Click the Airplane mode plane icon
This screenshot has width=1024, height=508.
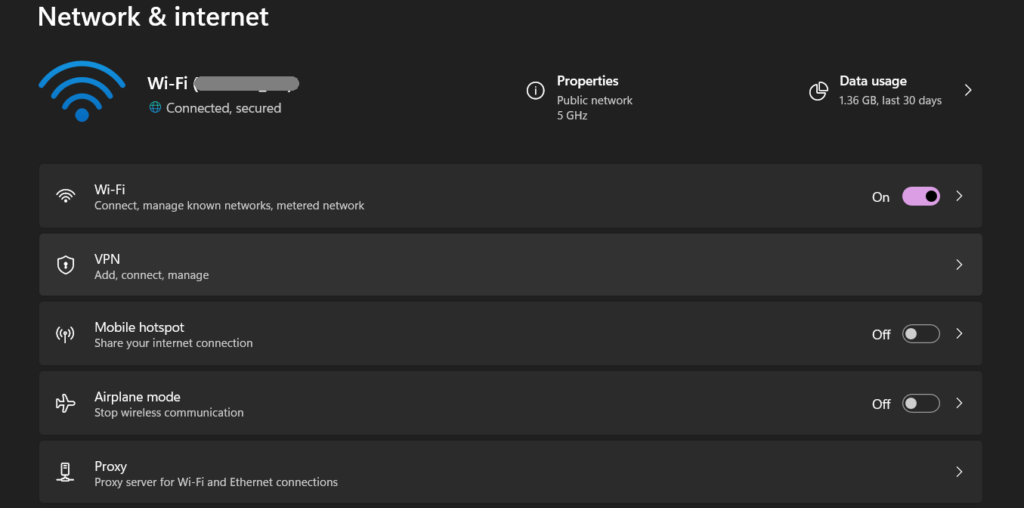(66, 403)
